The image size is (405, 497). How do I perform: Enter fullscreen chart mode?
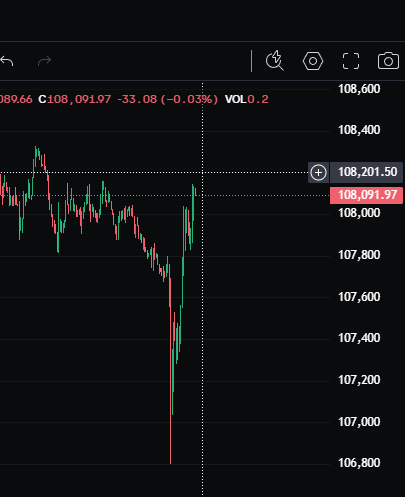(351, 61)
